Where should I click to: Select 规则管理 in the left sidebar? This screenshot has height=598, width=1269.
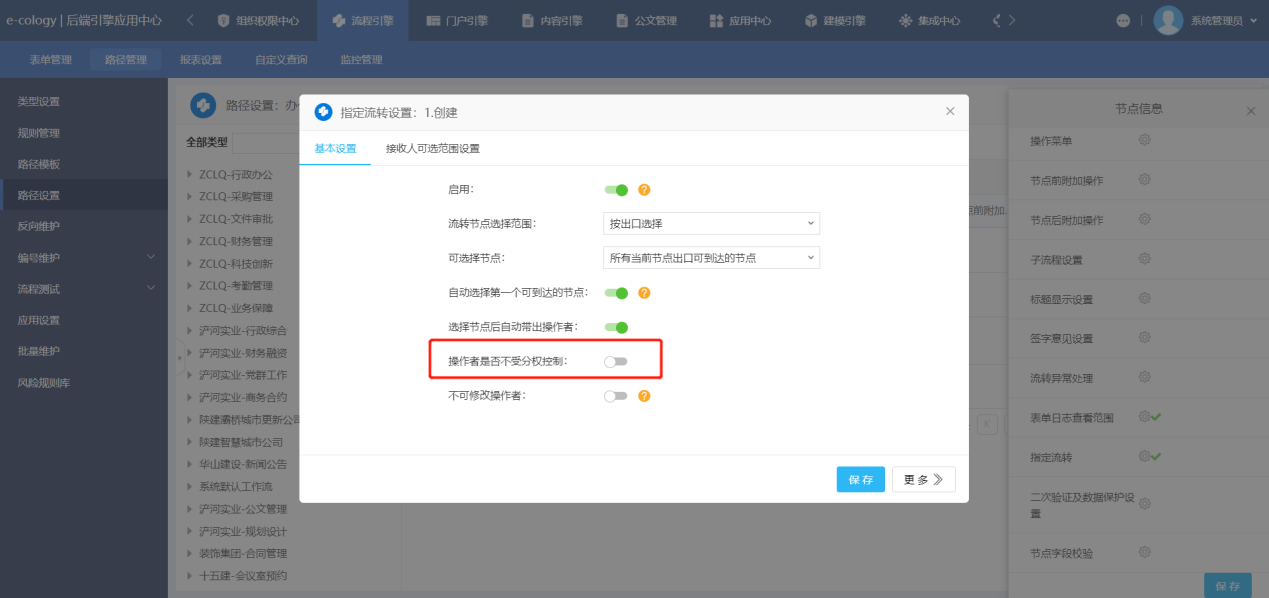click(39, 133)
